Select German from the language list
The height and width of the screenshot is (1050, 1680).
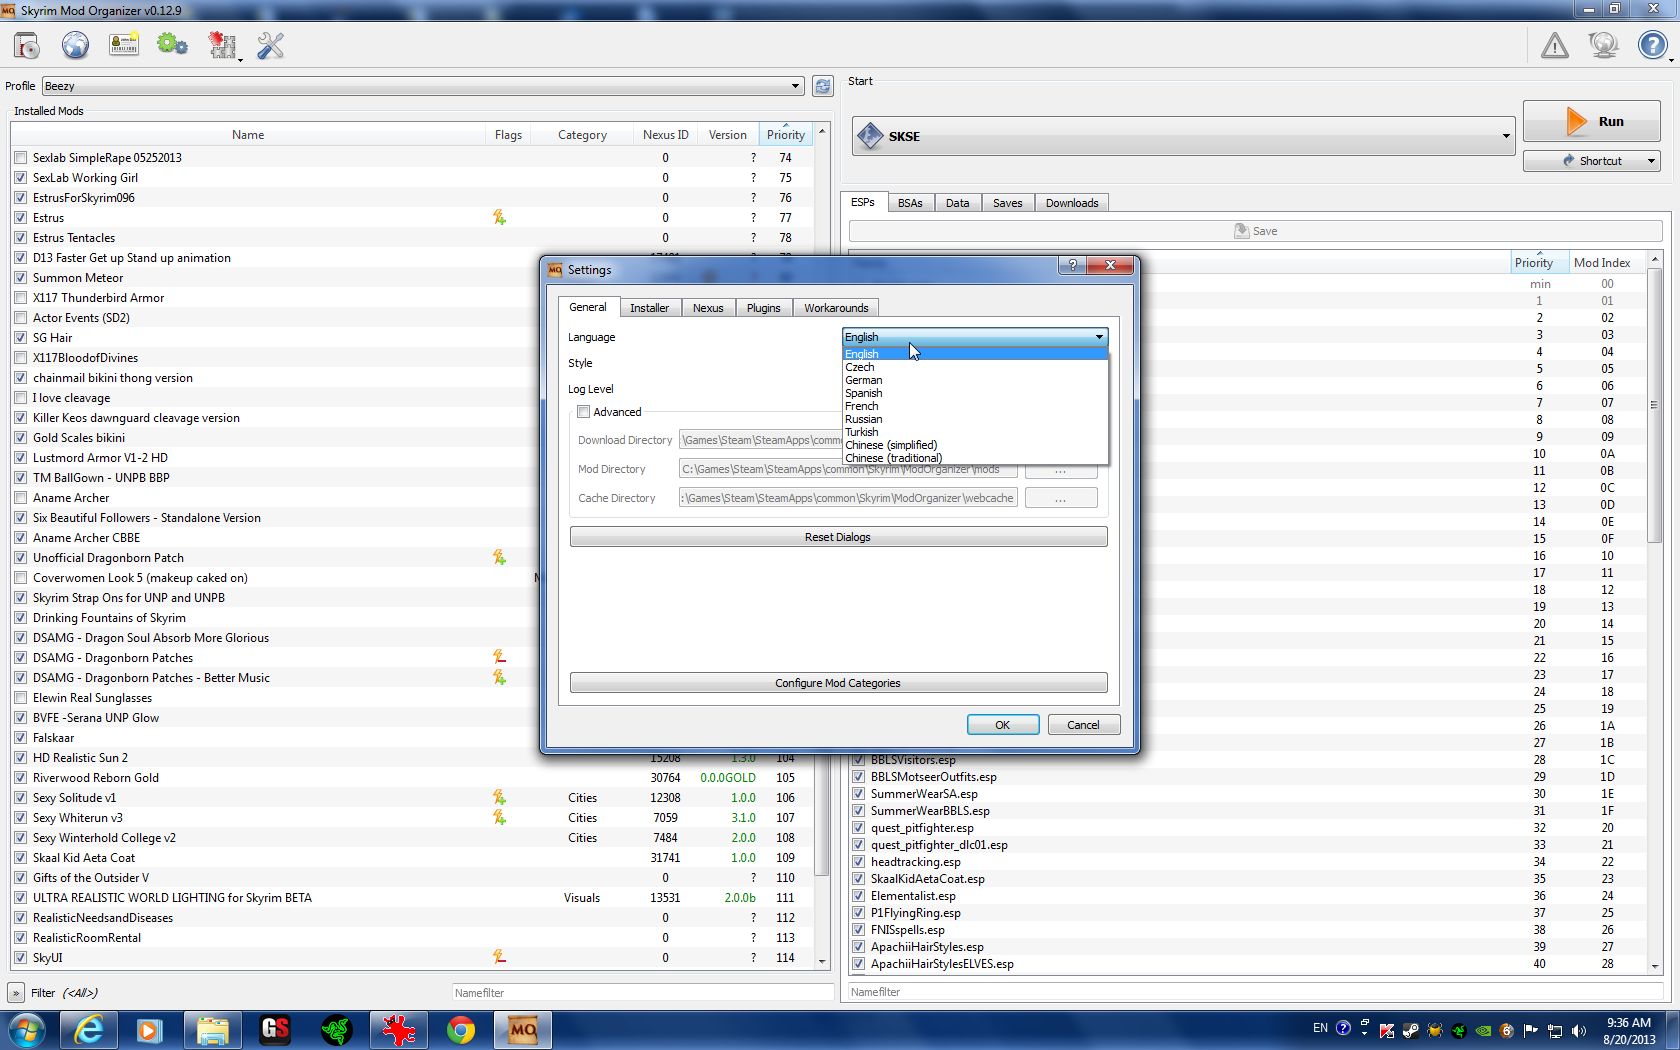tap(864, 380)
